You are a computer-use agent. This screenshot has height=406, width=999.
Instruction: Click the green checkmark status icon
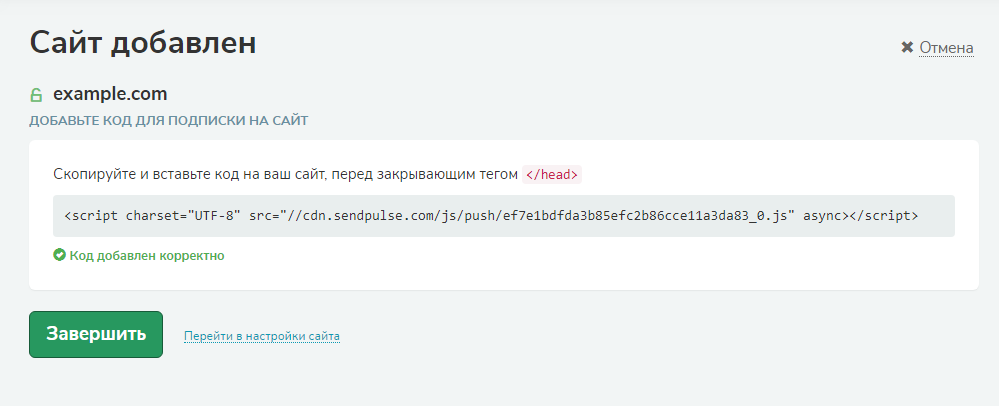point(59,255)
